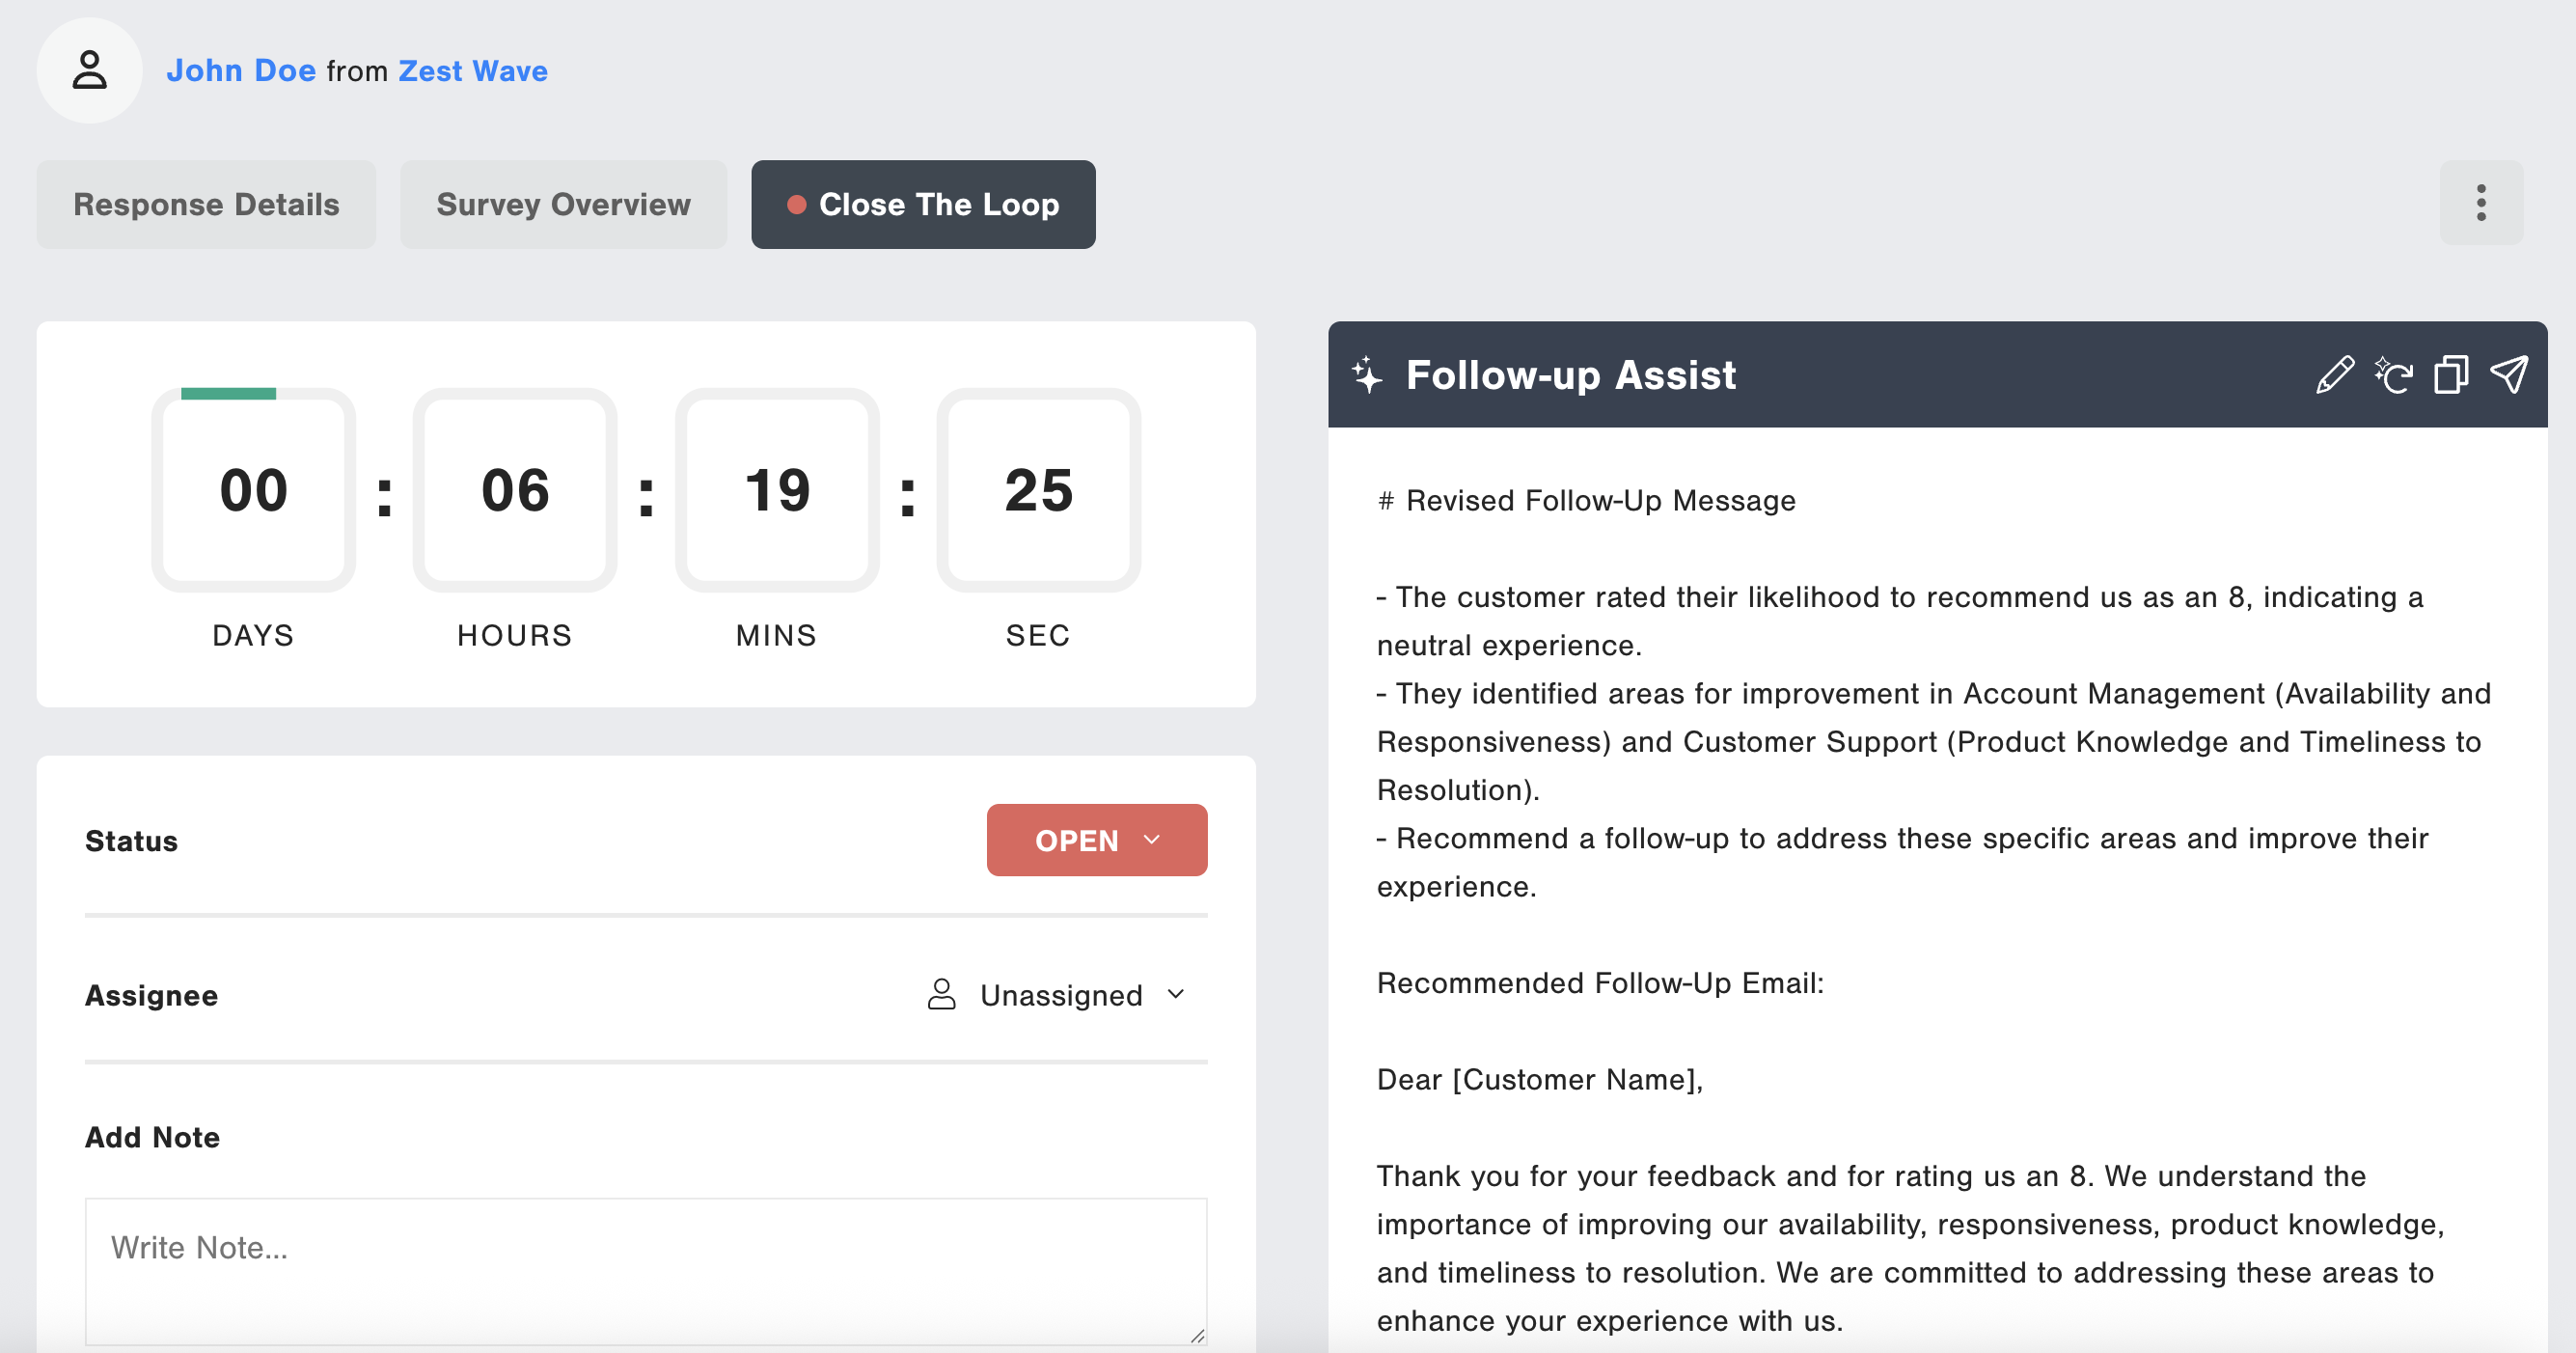Select the Close The Loop tab

[x=922, y=204]
